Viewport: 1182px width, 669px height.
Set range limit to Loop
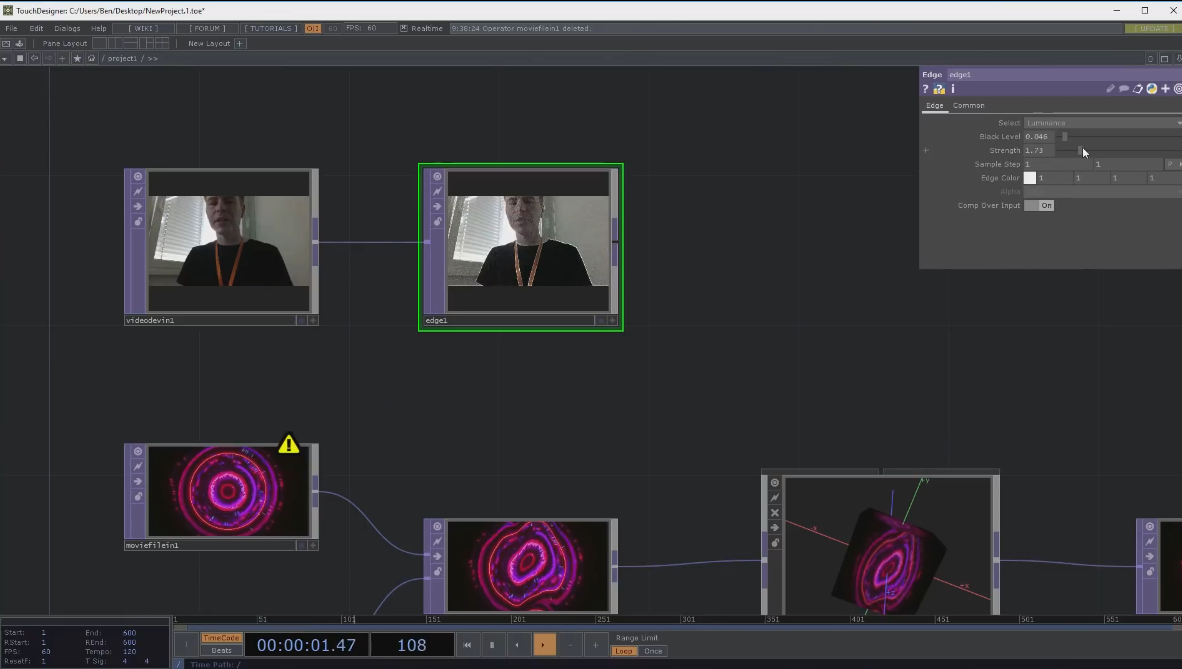(x=624, y=652)
